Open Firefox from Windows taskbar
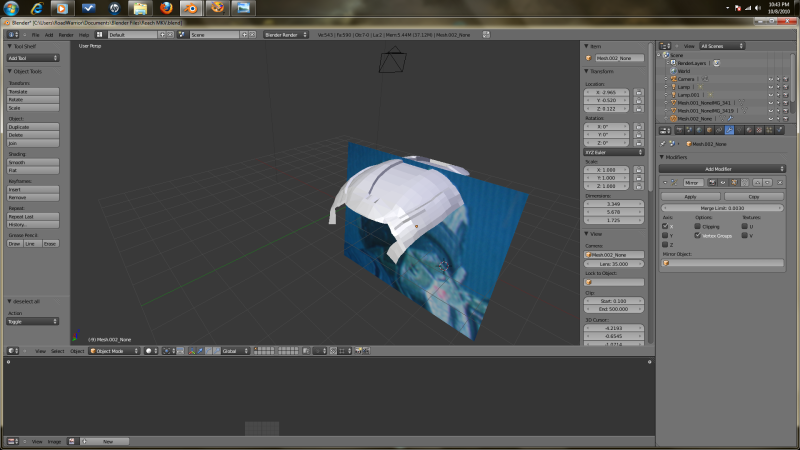 pyautogui.click(x=166, y=8)
